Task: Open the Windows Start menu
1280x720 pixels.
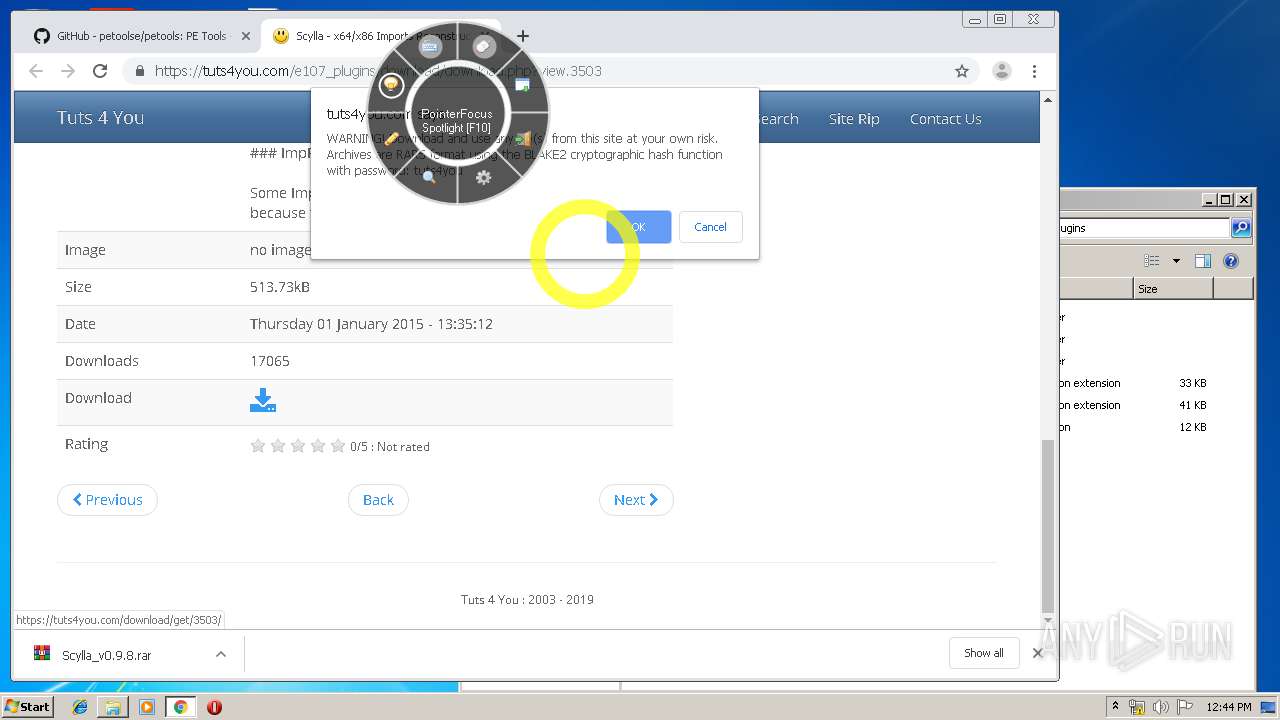Action: [27, 707]
